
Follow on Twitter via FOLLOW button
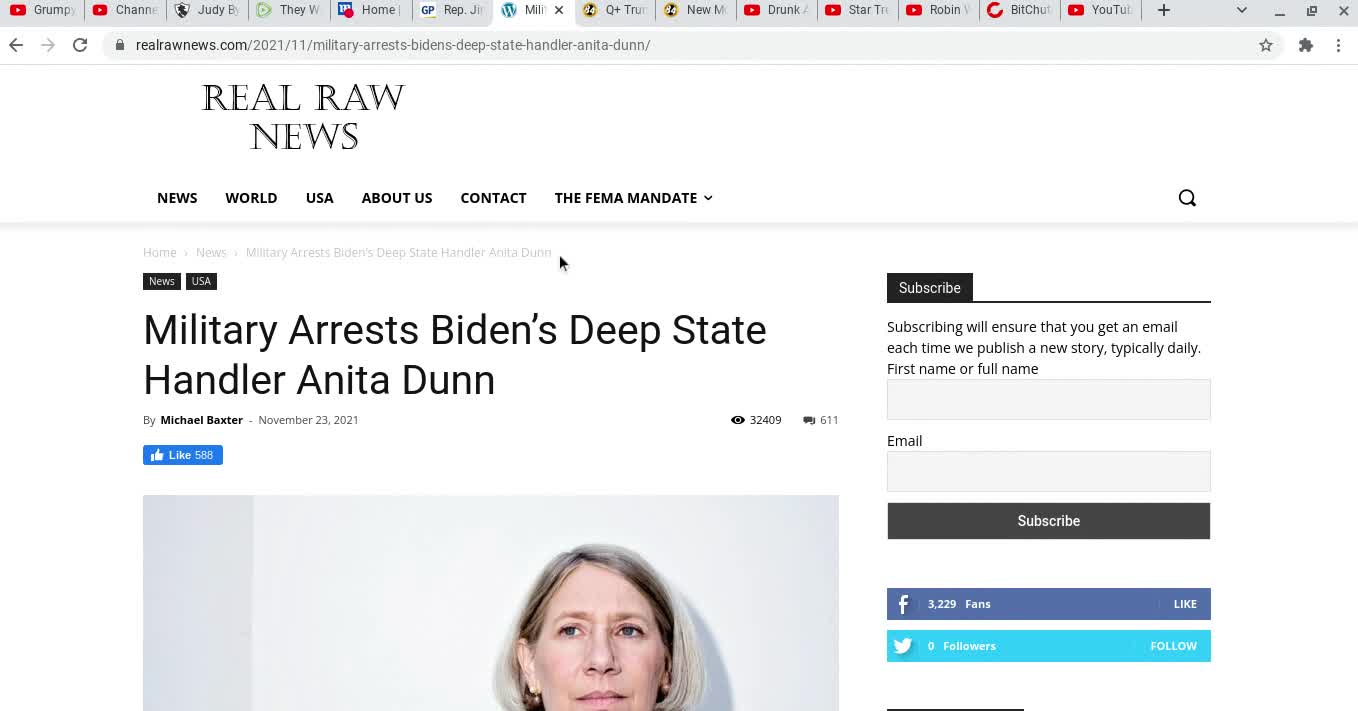coord(1173,646)
